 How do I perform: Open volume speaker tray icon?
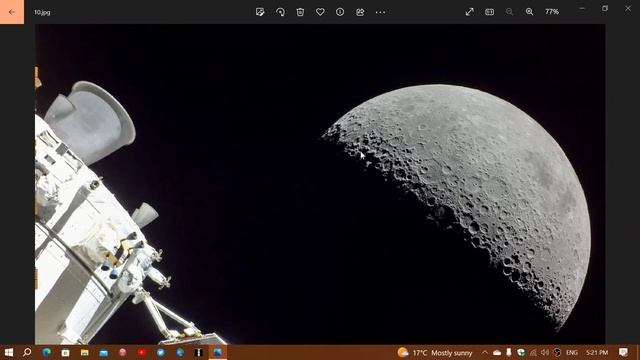coord(545,352)
